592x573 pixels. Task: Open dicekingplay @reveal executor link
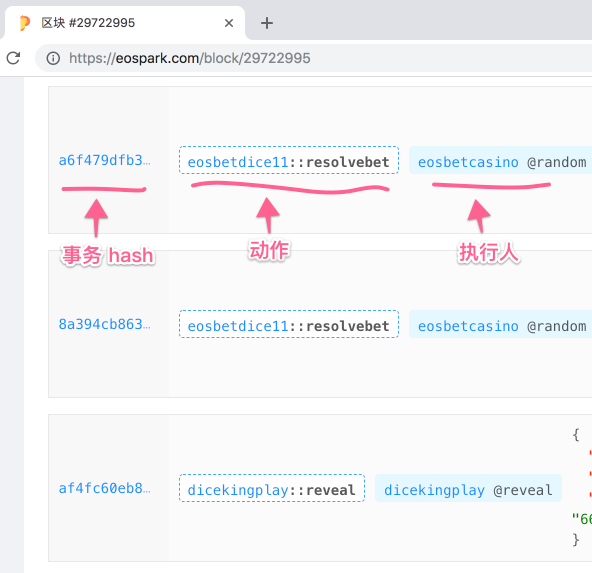[468, 488]
